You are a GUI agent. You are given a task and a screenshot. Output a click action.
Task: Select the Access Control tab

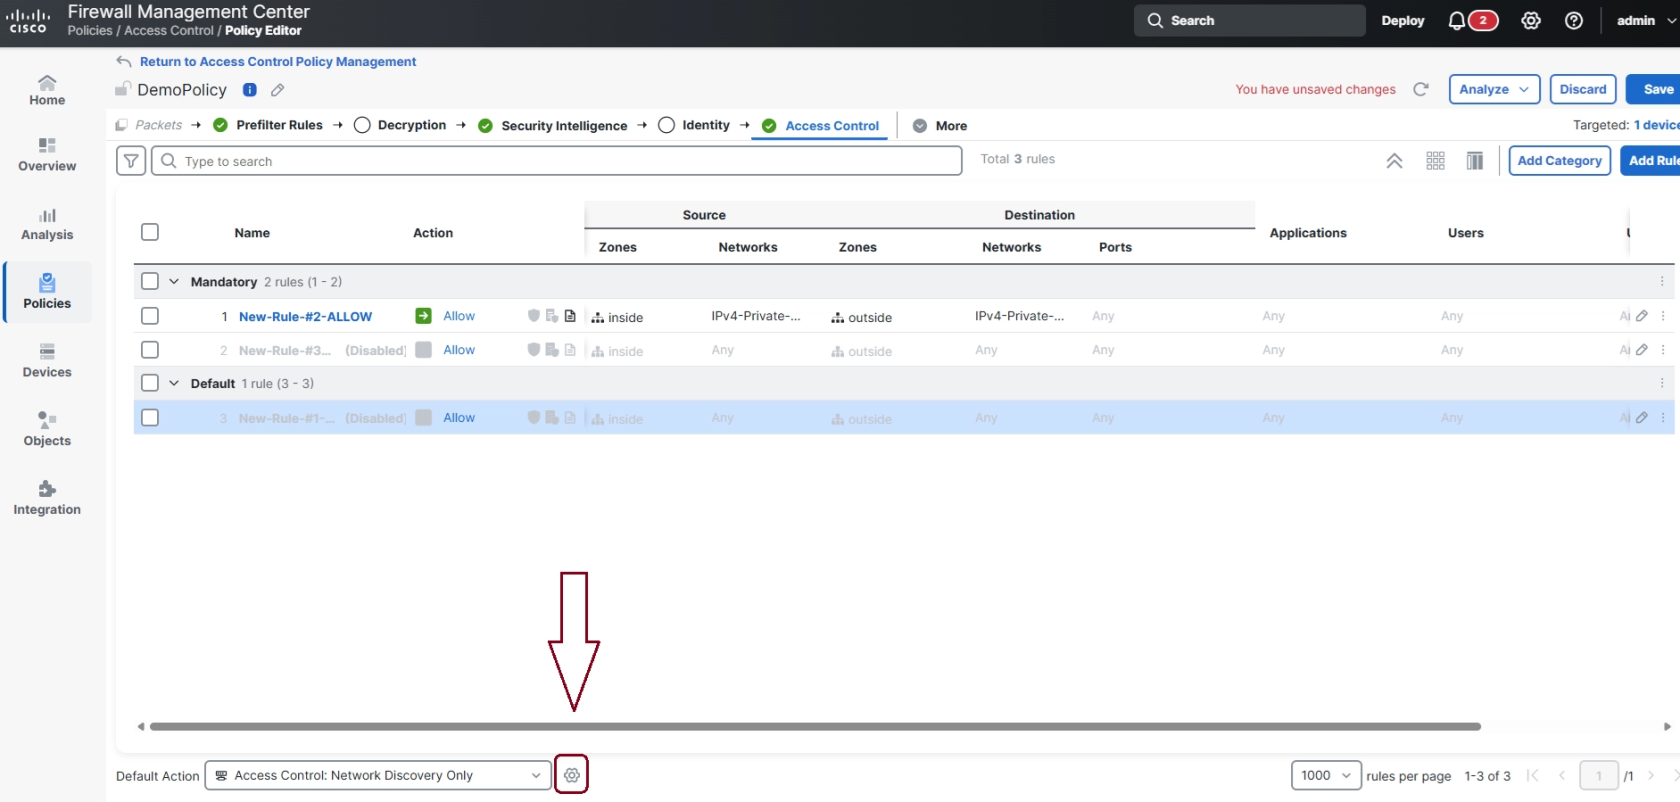click(x=820, y=126)
